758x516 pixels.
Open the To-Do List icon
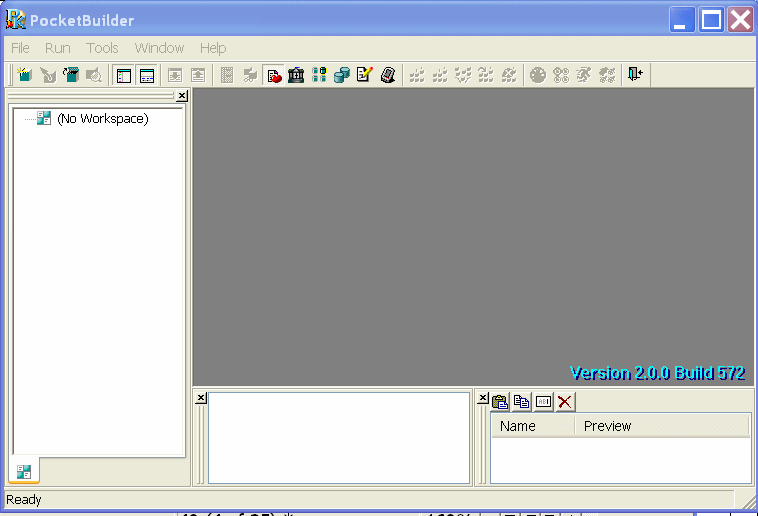point(227,75)
